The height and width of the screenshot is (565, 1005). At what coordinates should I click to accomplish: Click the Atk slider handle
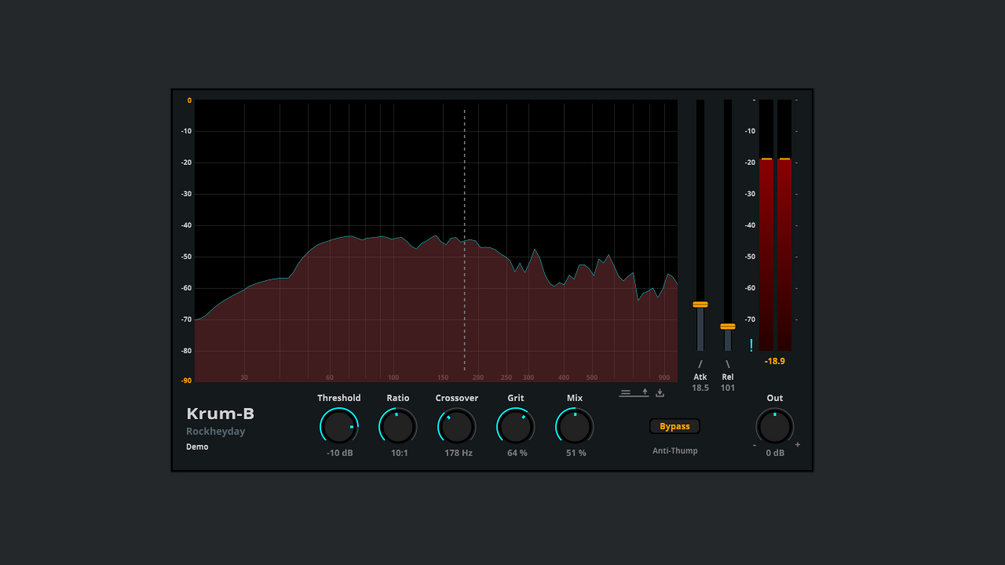[x=700, y=304]
